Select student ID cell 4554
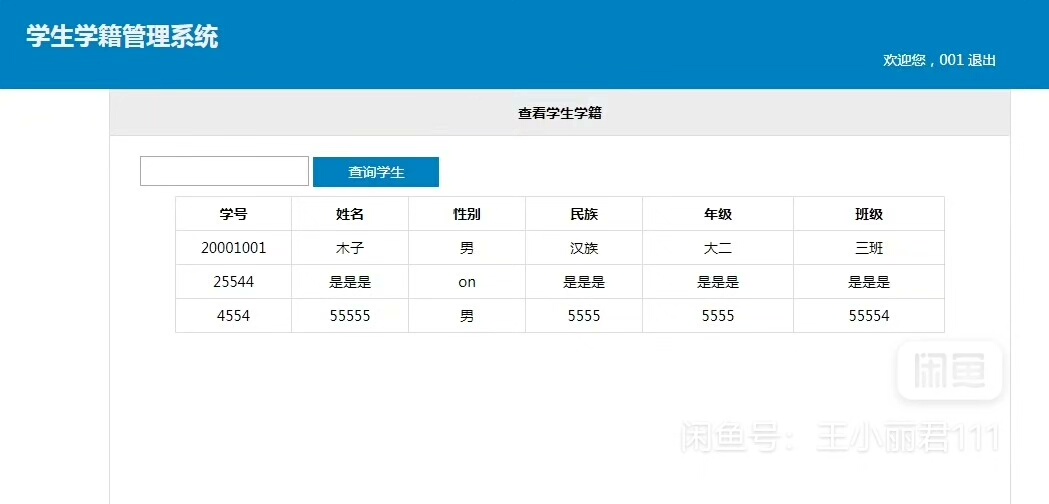 233,316
